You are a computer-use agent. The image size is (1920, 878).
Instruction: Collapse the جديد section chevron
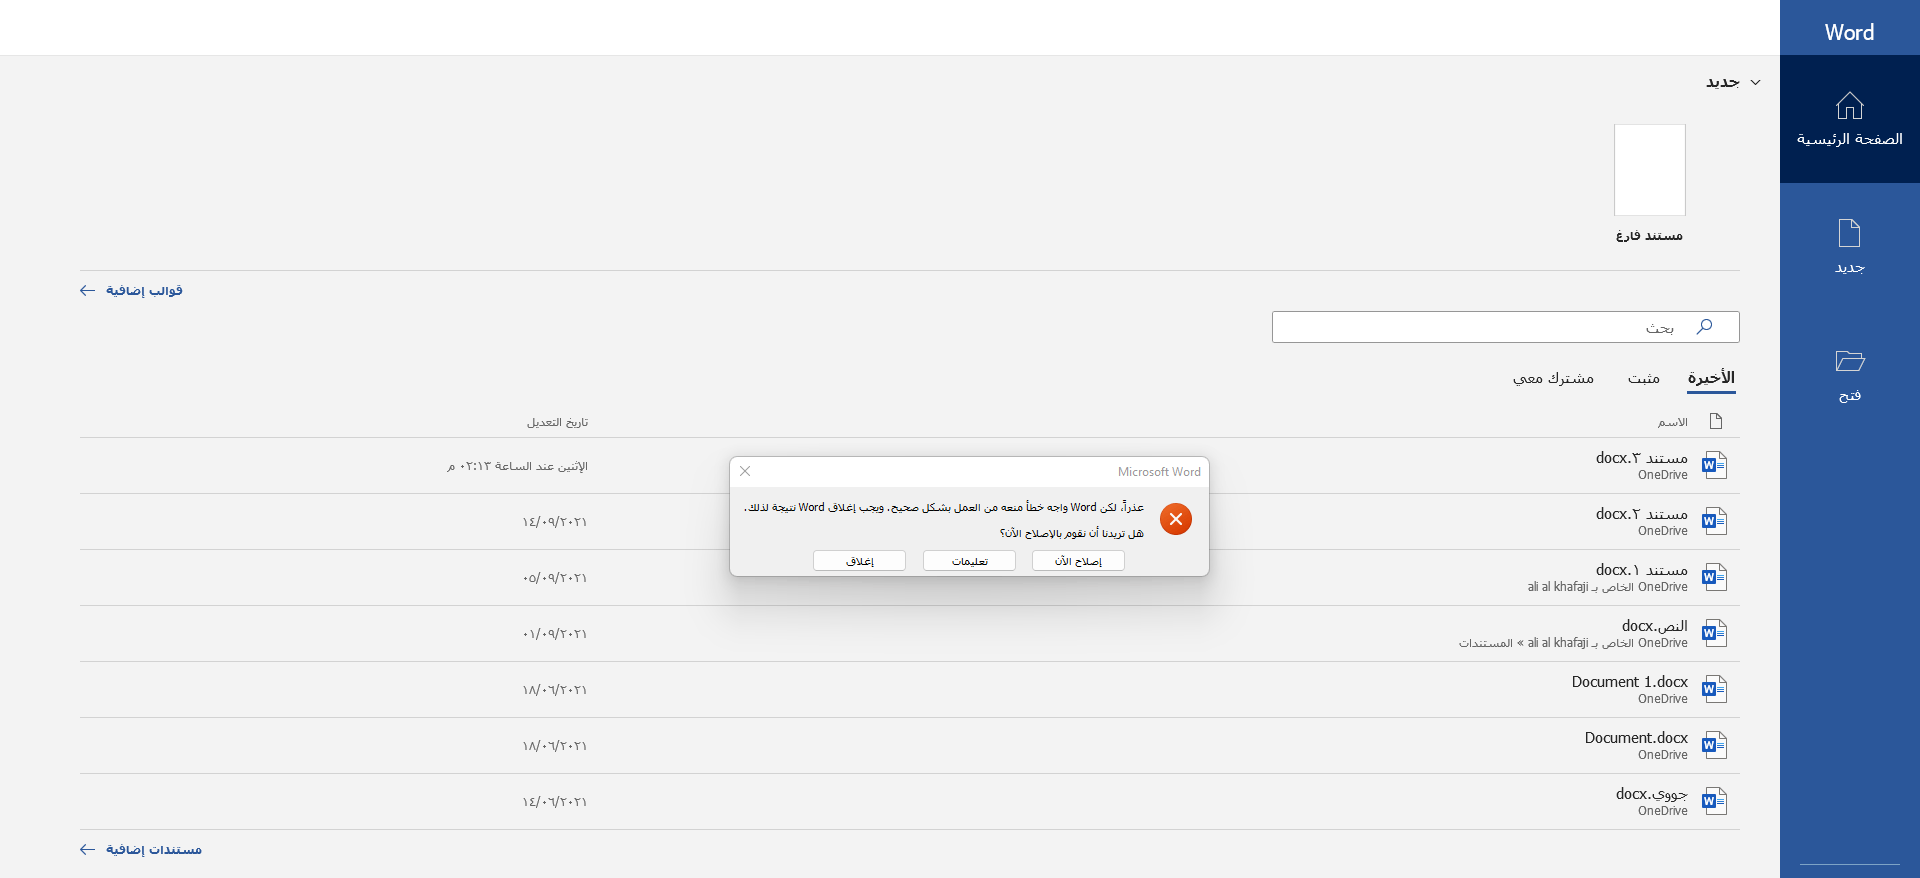tap(1755, 82)
